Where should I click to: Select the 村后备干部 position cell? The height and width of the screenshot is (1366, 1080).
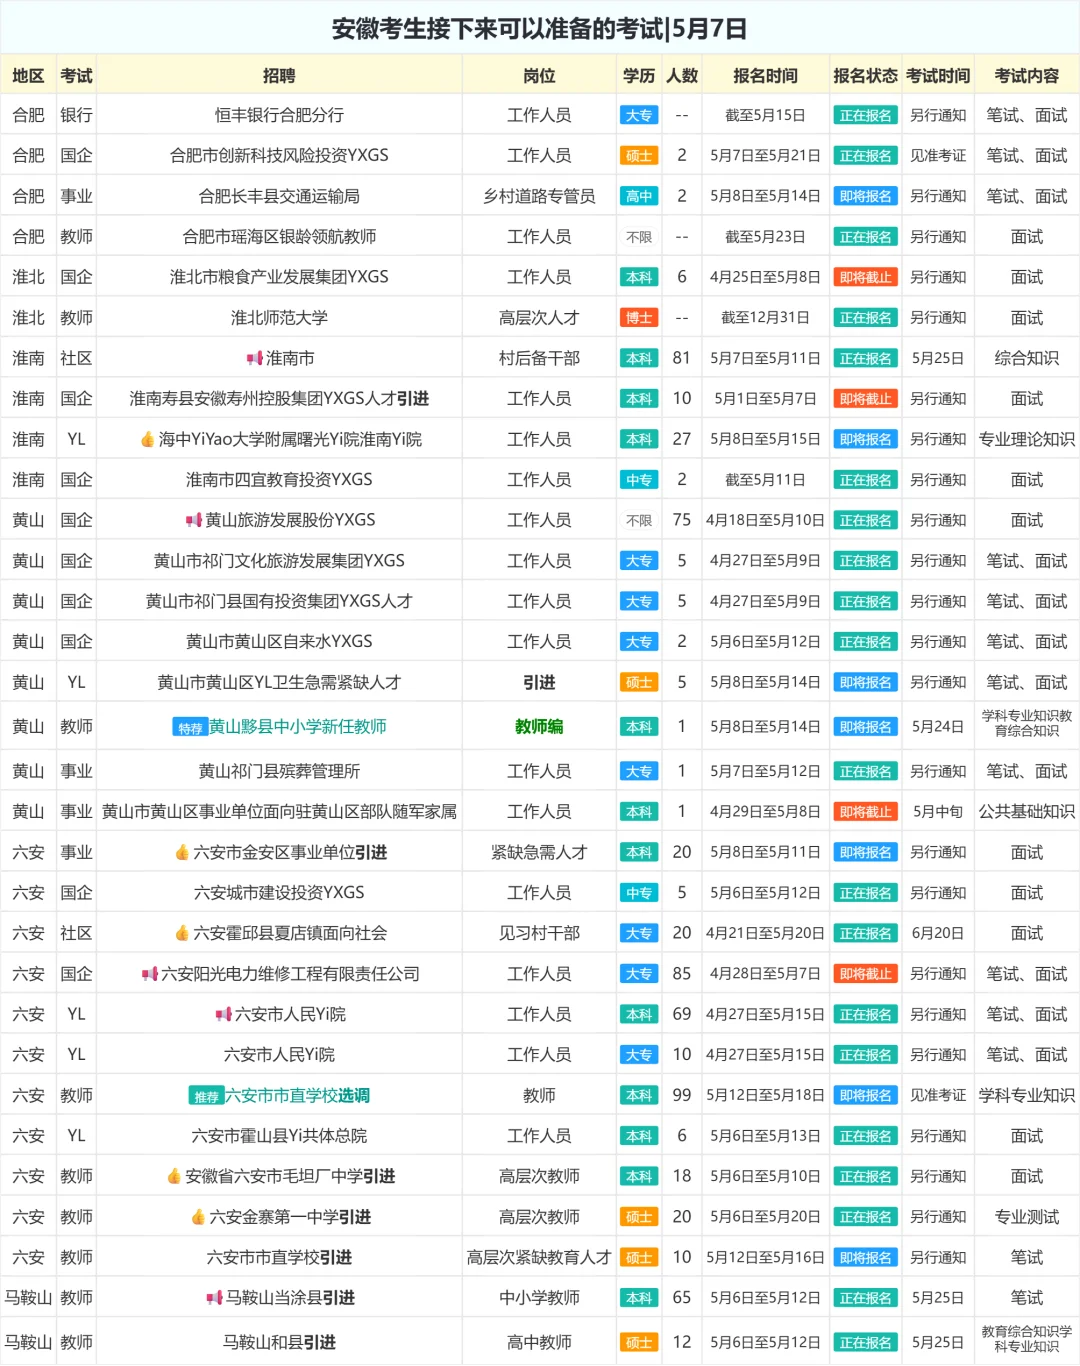[x=539, y=358]
